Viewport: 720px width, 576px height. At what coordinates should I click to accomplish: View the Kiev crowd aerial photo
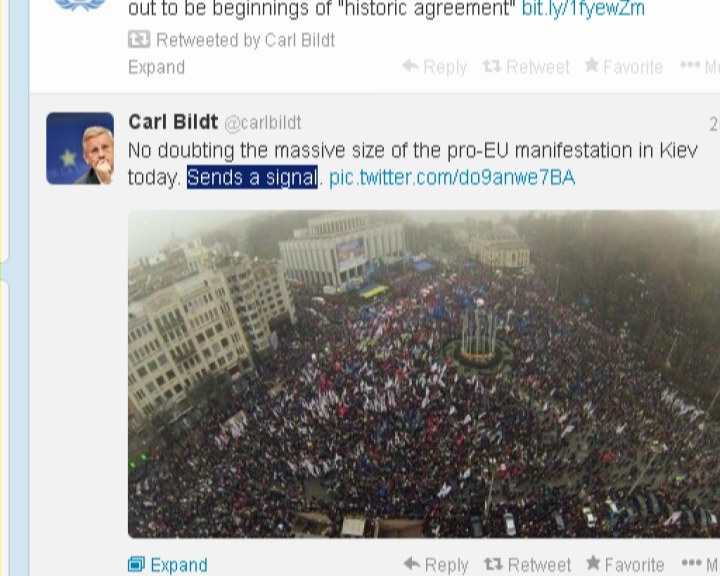click(x=424, y=374)
